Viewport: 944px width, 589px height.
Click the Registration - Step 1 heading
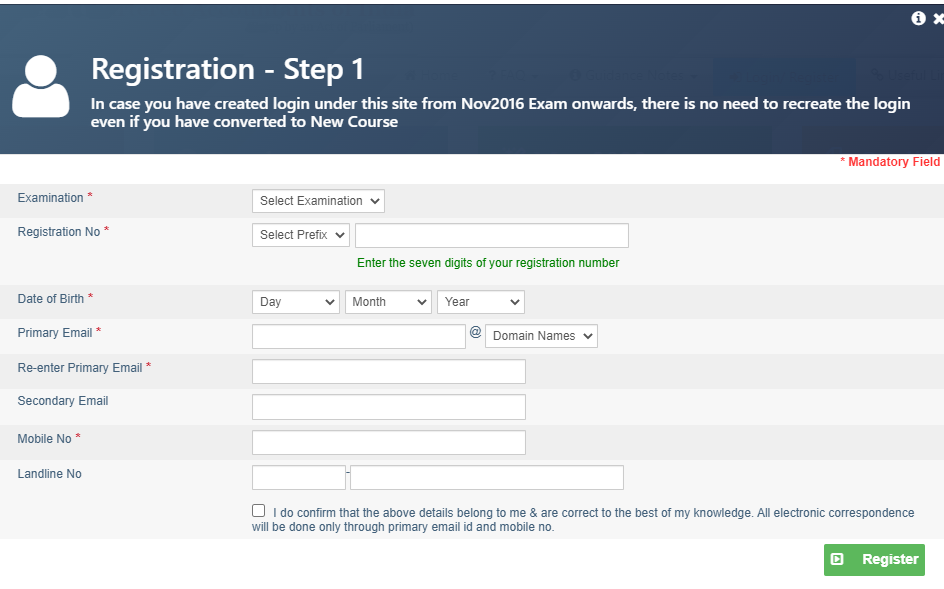coord(228,69)
